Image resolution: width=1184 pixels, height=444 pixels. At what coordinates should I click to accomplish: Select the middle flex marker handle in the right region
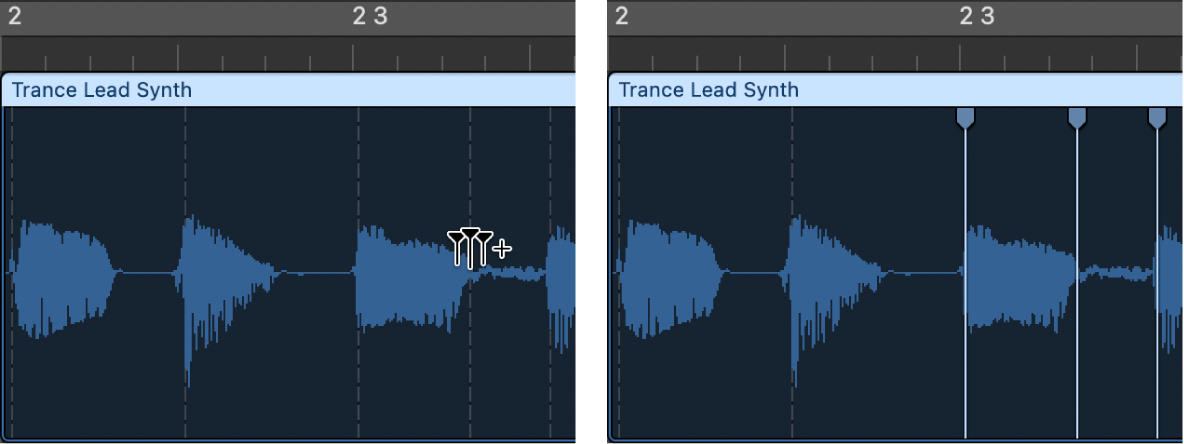click(1077, 118)
